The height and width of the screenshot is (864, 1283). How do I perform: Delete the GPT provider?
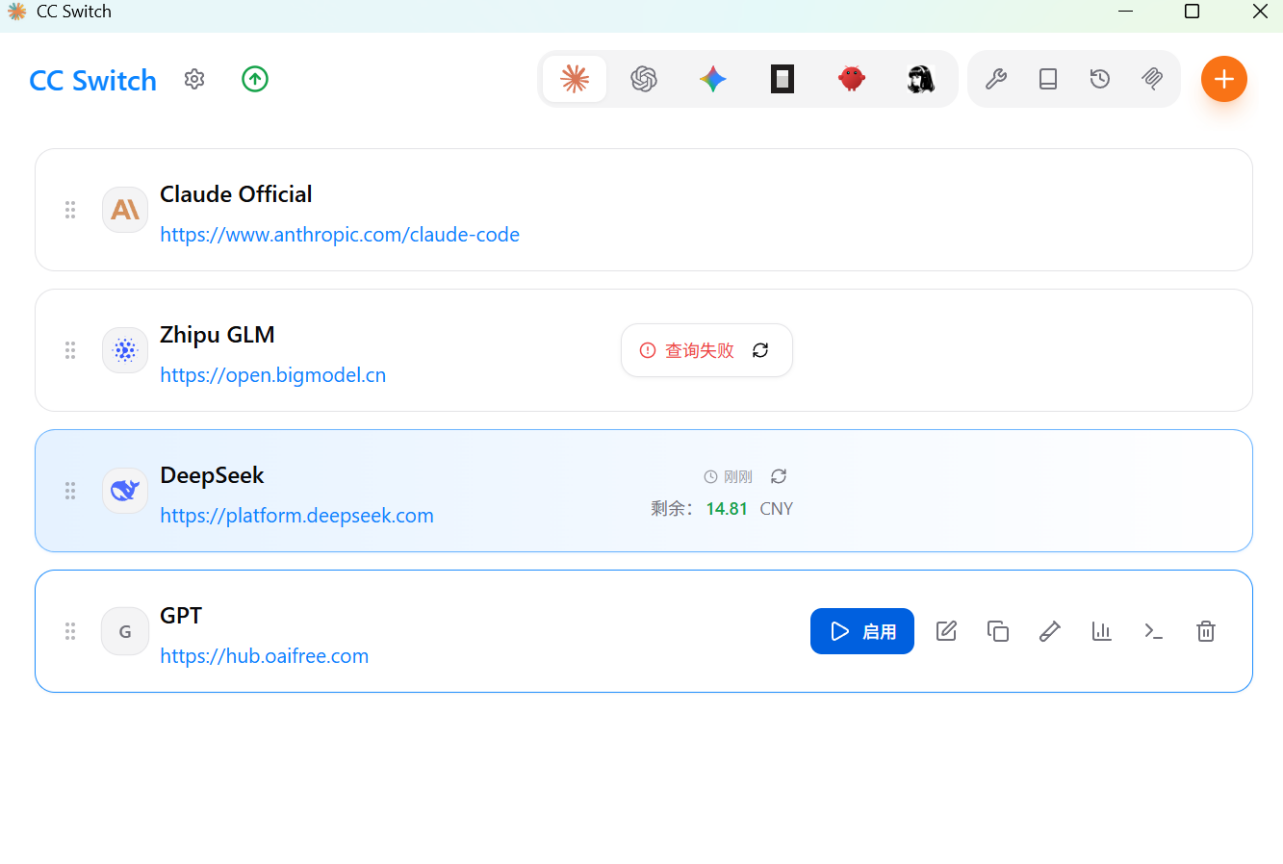click(x=1206, y=631)
